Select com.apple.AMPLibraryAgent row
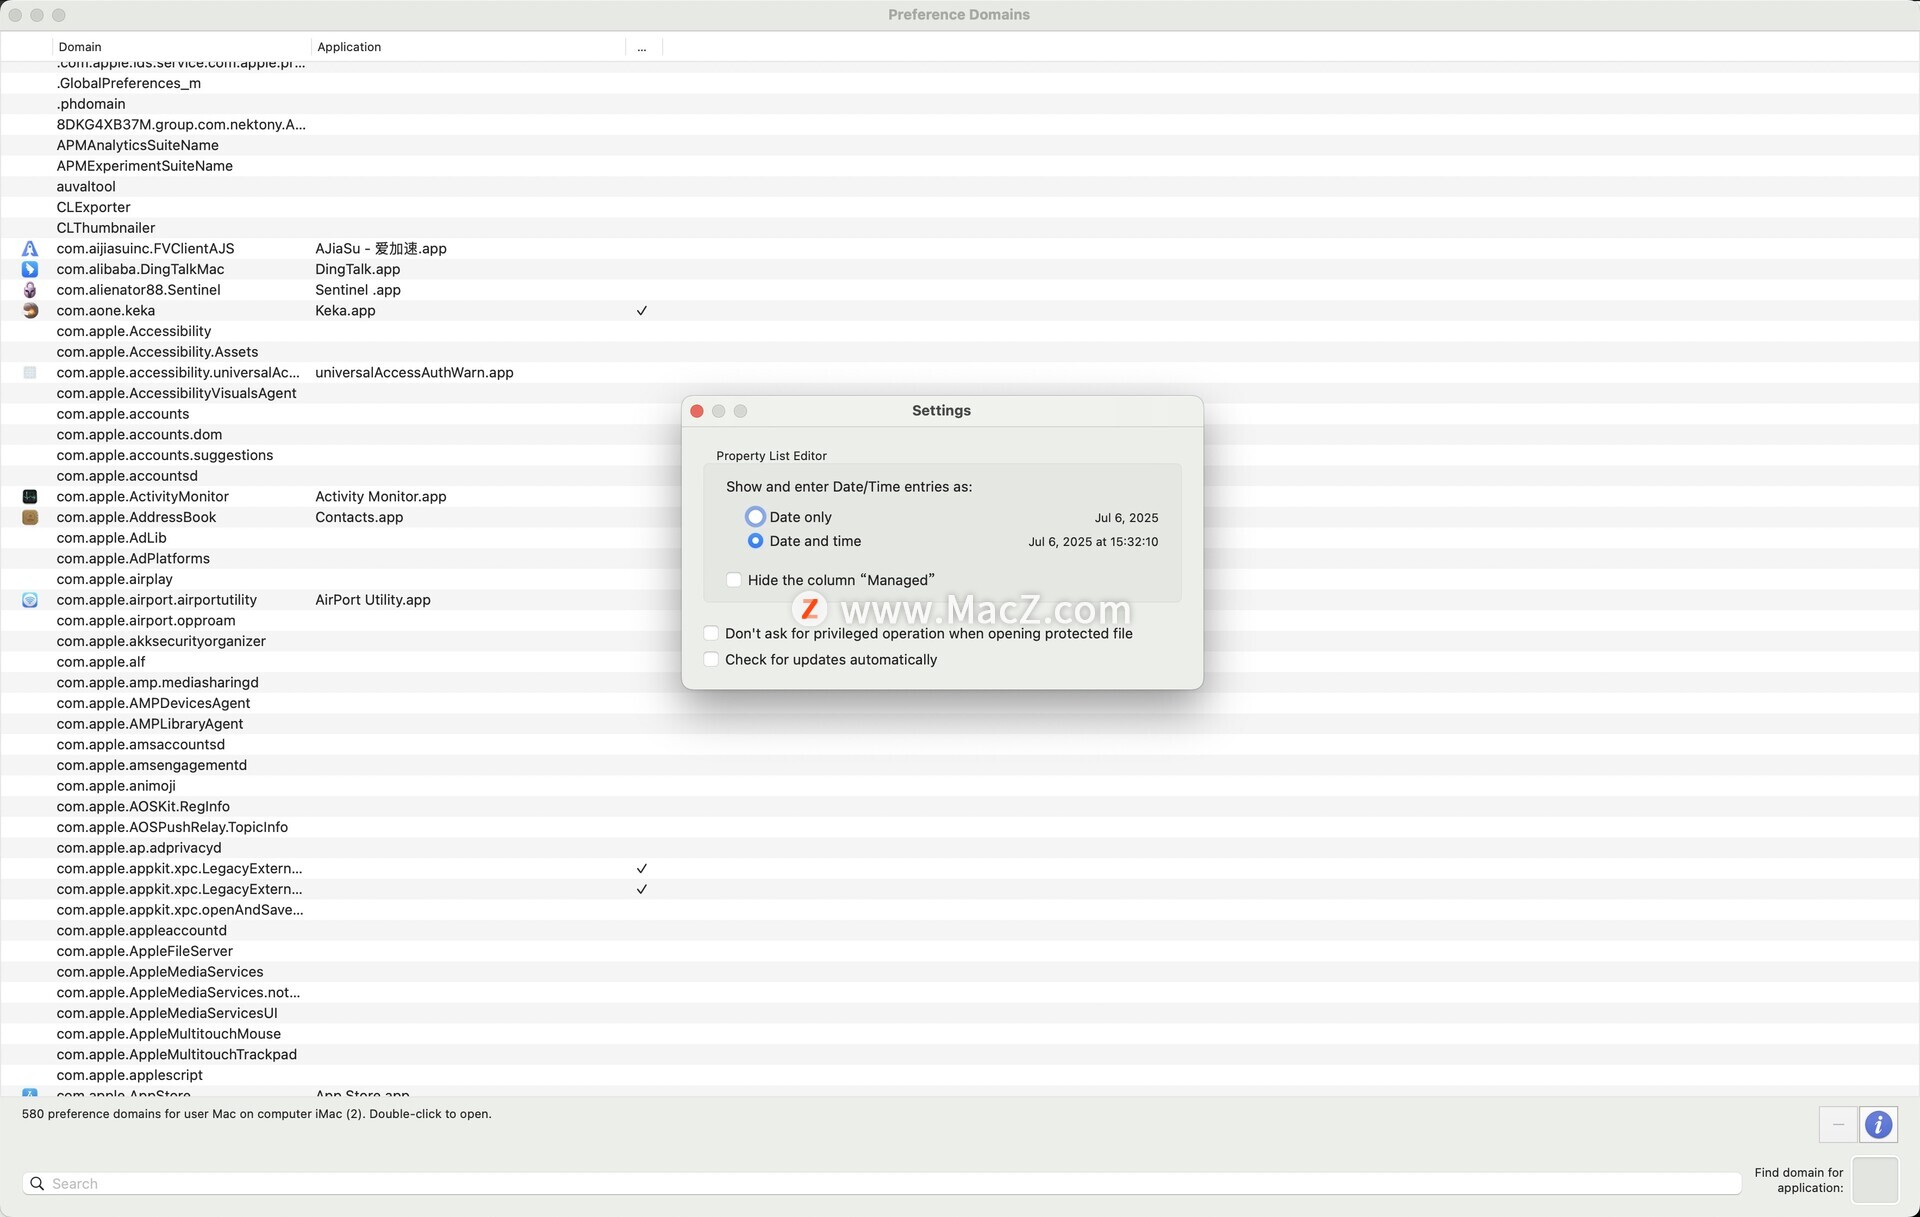Viewport: 1920px width, 1217px height. click(960, 724)
